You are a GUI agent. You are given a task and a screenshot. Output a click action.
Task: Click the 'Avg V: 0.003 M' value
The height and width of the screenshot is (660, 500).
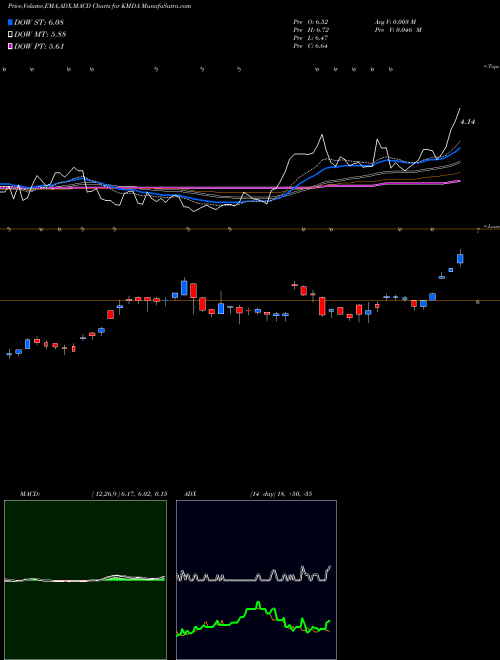pyautogui.click(x=395, y=22)
